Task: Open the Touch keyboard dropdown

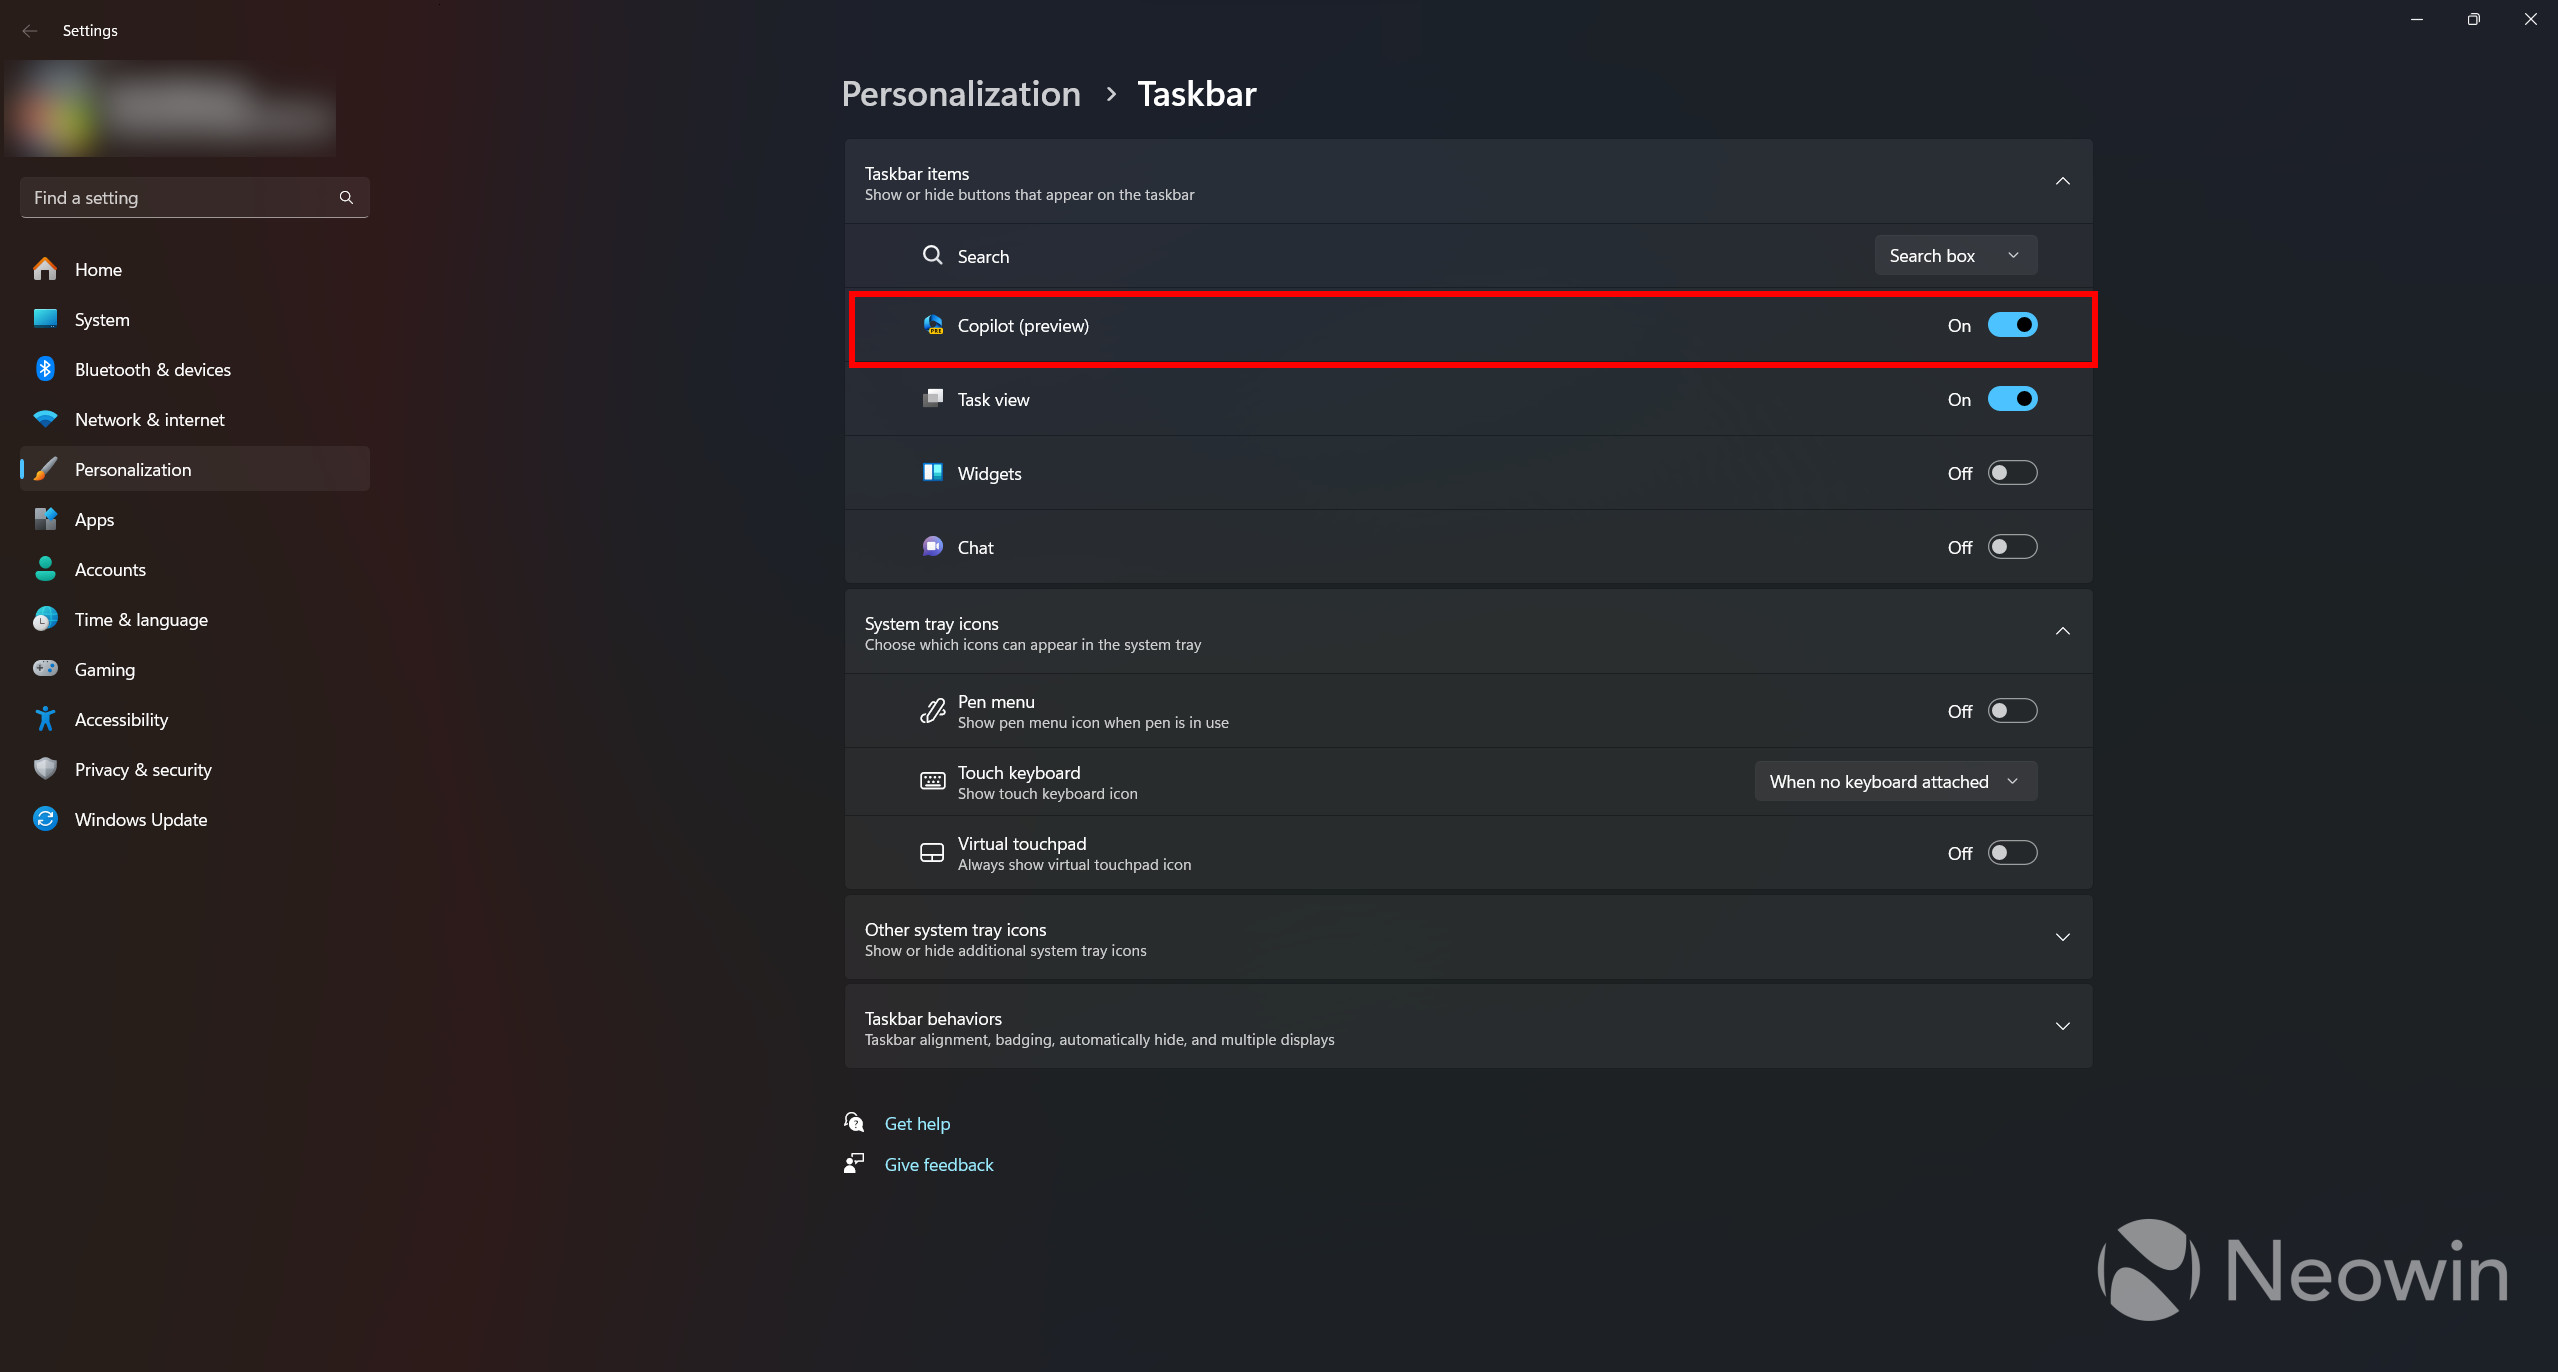Action: (x=1895, y=782)
